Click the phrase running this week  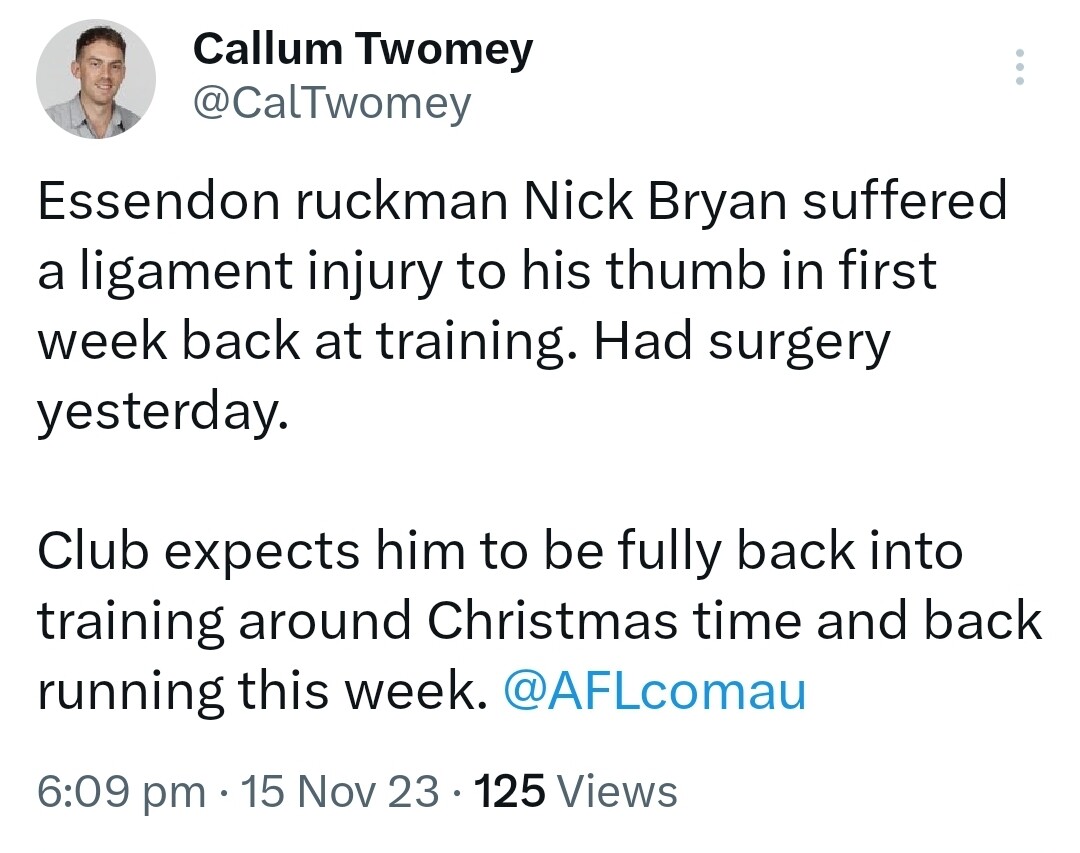point(257,692)
